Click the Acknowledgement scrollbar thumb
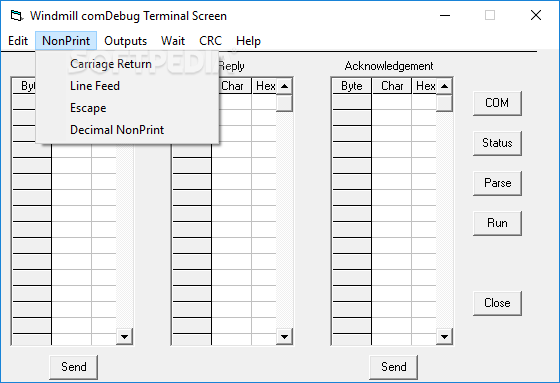 click(444, 103)
